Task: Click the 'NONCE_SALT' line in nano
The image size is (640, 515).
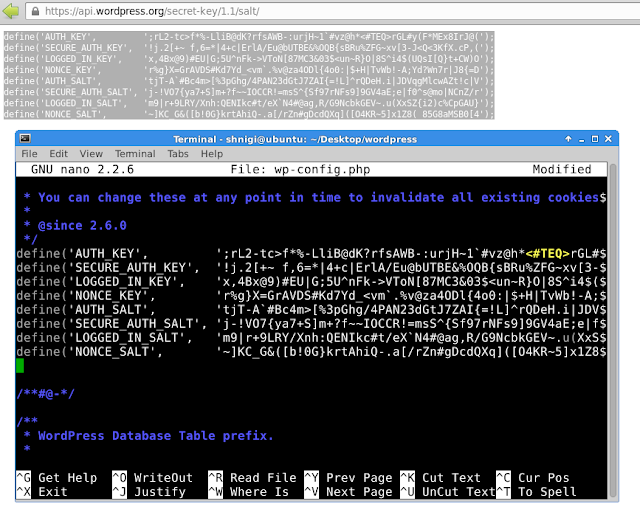Action: coord(311,352)
